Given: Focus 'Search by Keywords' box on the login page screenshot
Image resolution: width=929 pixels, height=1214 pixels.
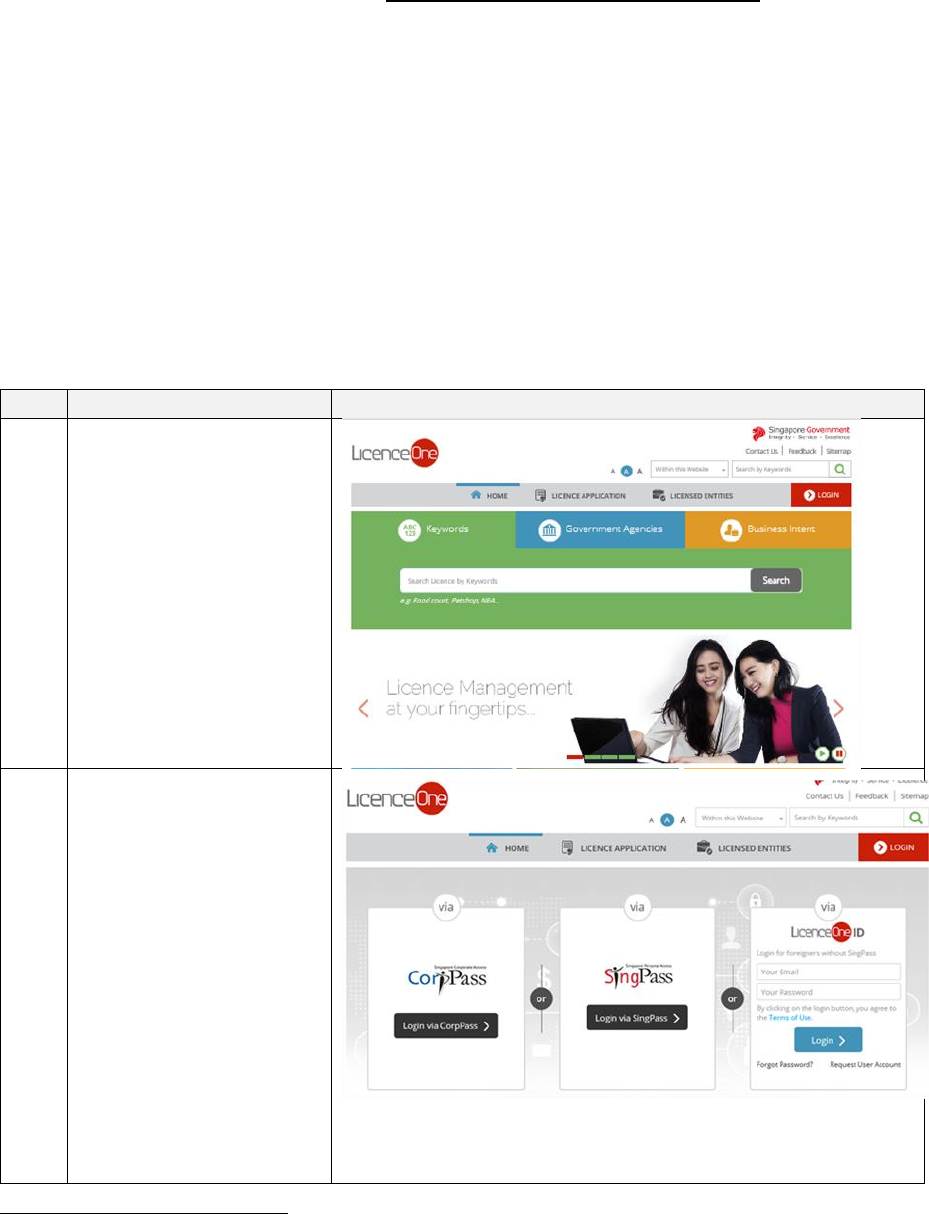Looking at the screenshot, I should tap(847, 818).
